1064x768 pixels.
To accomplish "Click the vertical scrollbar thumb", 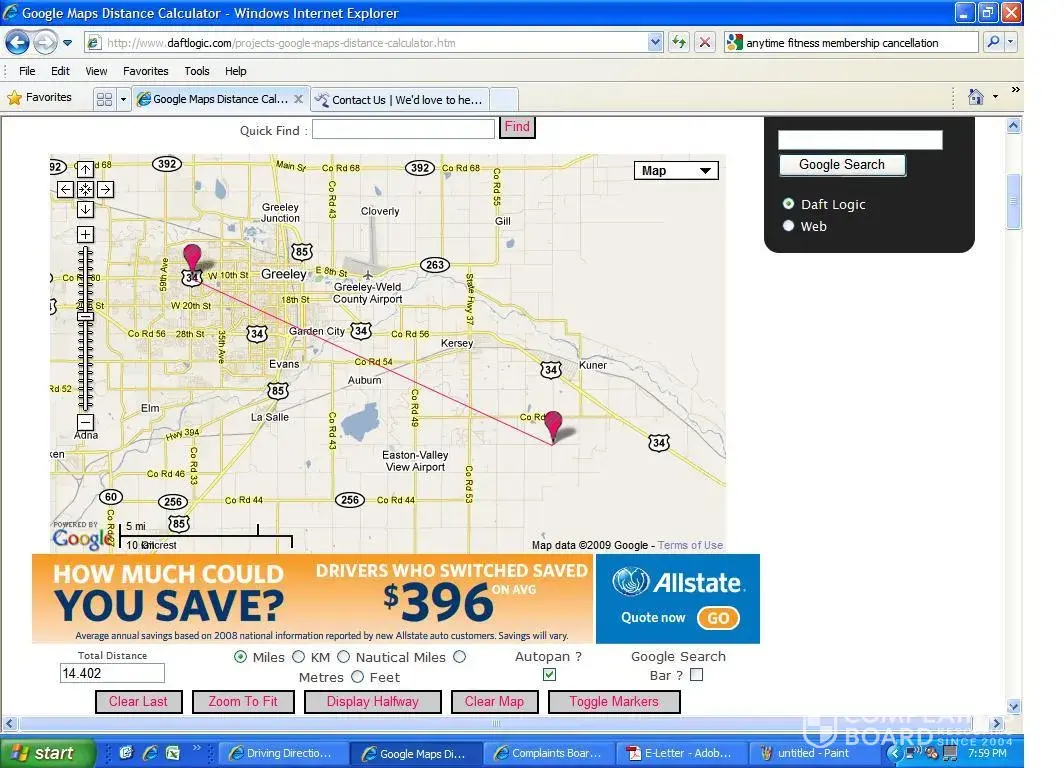I will point(1014,201).
